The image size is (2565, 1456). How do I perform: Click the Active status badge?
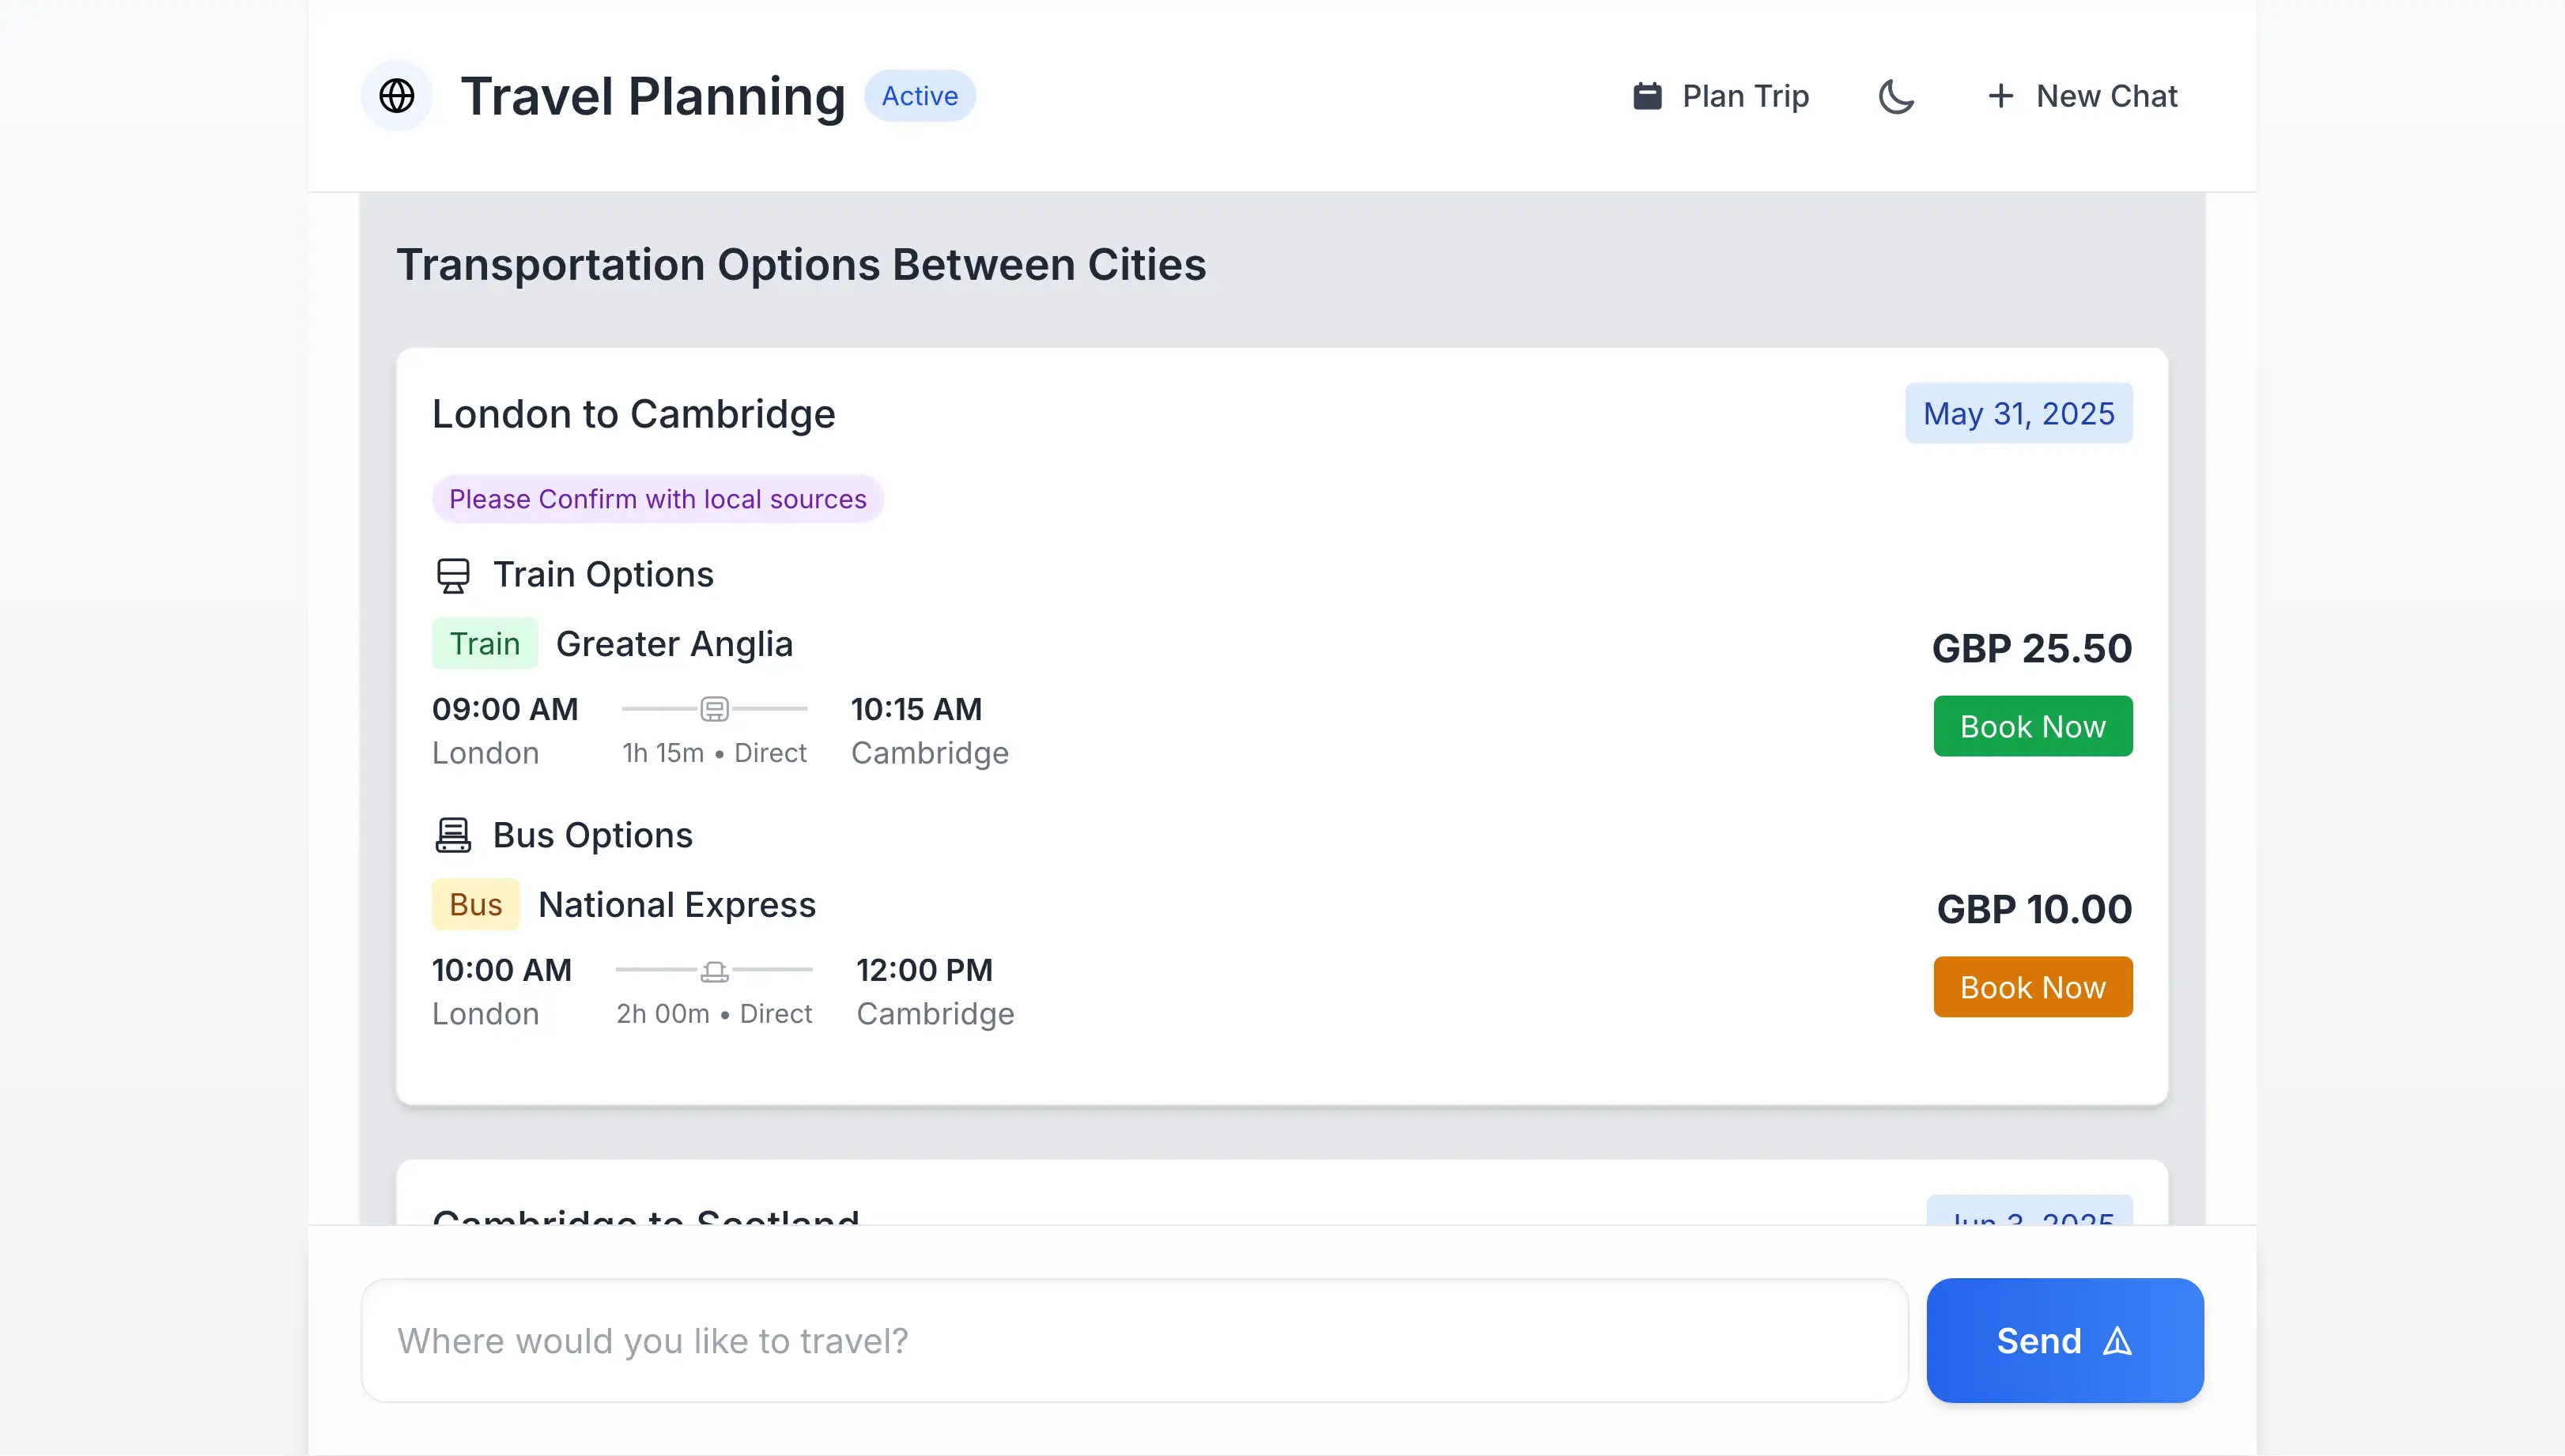(x=919, y=96)
